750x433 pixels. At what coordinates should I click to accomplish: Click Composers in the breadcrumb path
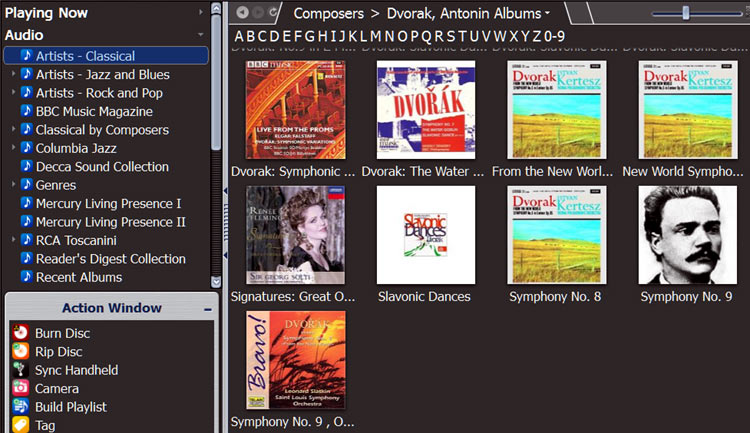tap(327, 13)
